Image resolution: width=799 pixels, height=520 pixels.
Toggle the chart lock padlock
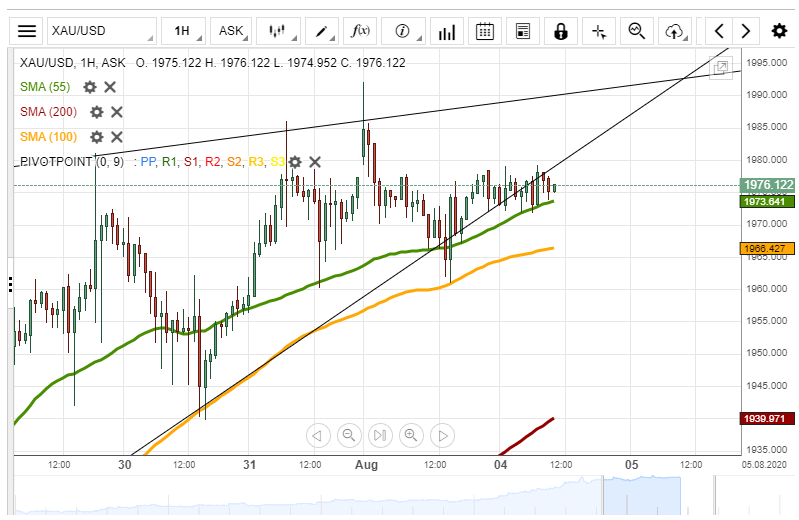(561, 31)
